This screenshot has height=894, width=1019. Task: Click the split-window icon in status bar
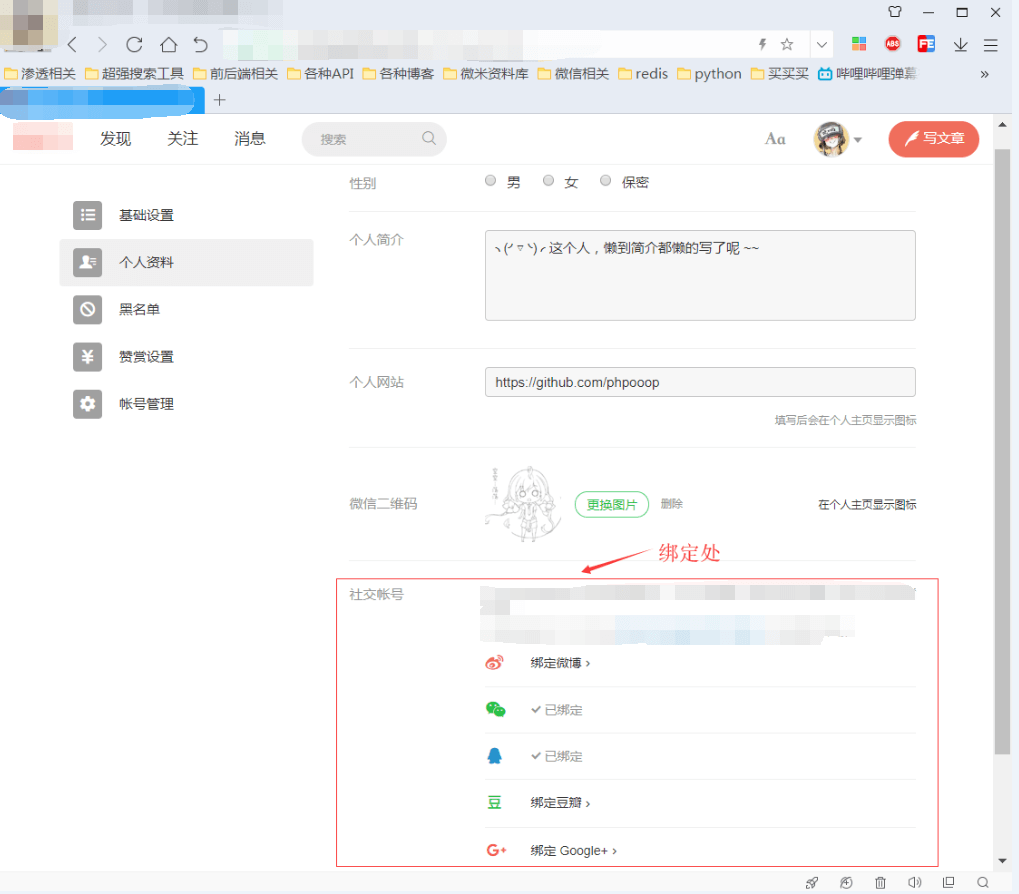click(948, 882)
